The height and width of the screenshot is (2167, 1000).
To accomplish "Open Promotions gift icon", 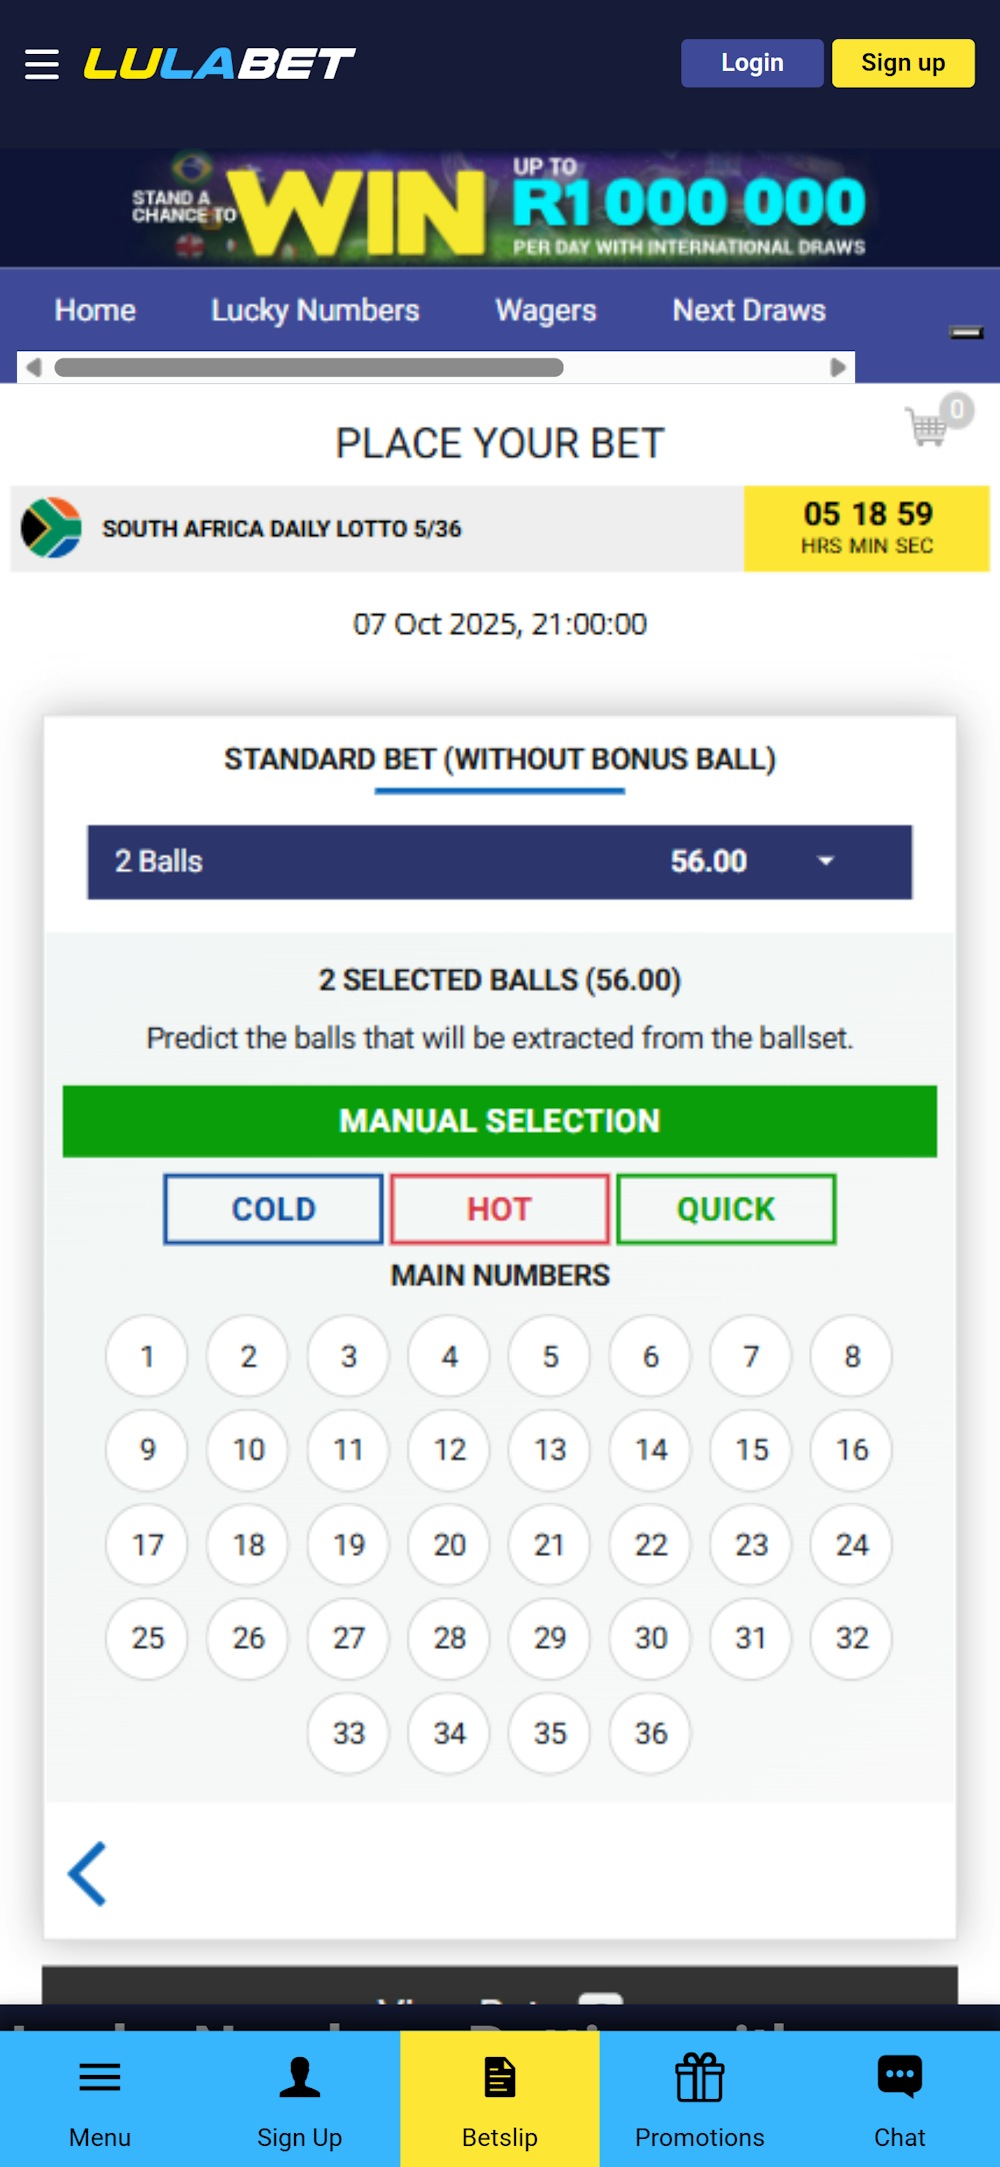I will pos(699,2076).
